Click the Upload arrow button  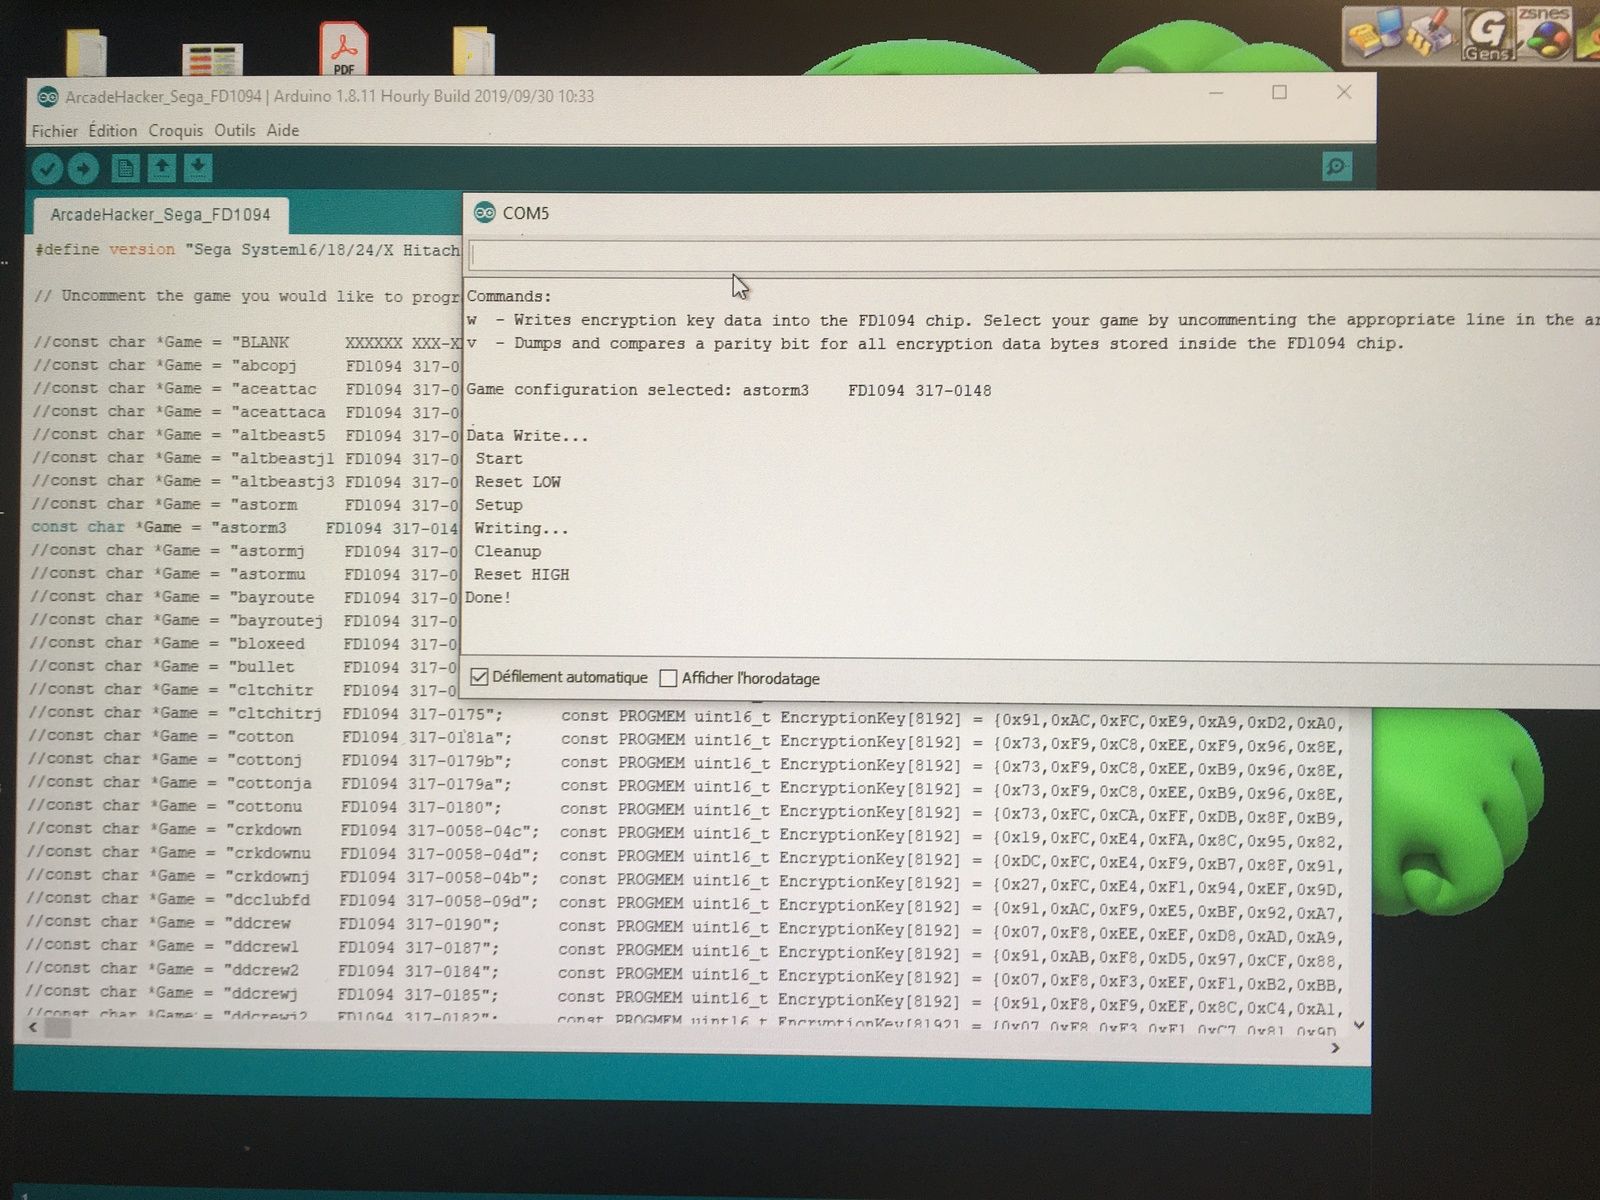[x=83, y=168]
